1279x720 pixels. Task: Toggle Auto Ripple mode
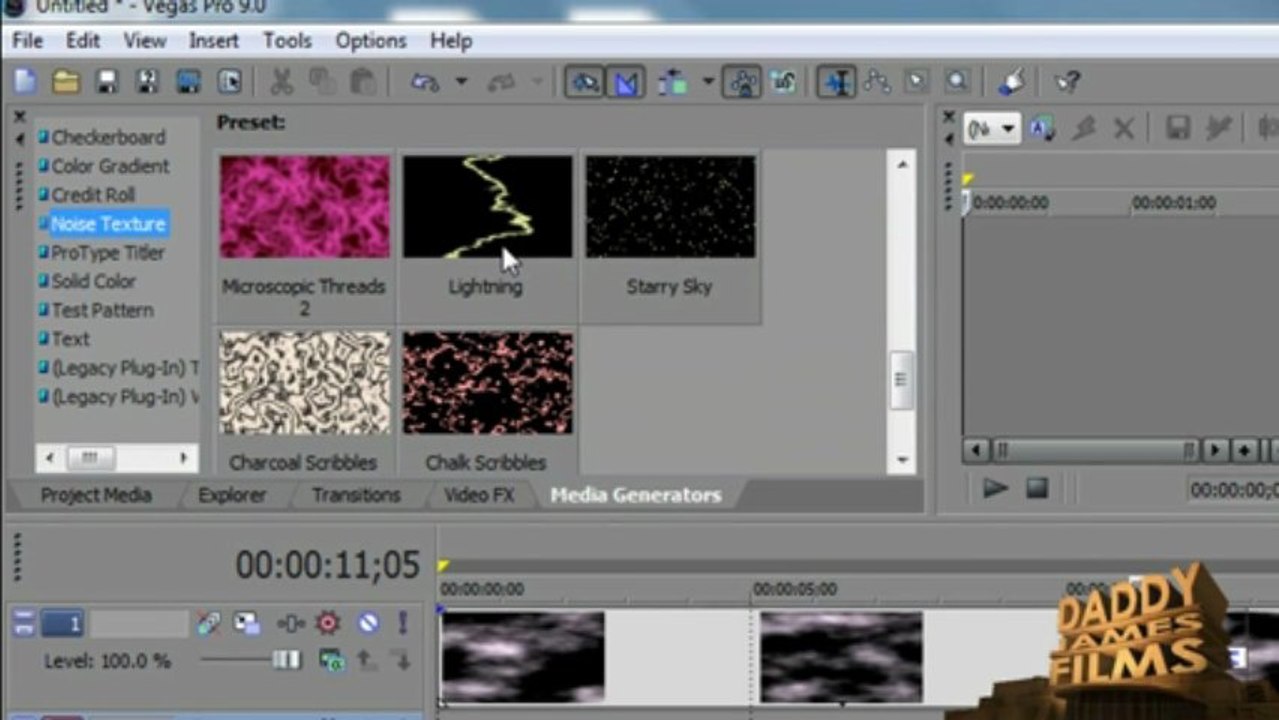[x=673, y=82]
